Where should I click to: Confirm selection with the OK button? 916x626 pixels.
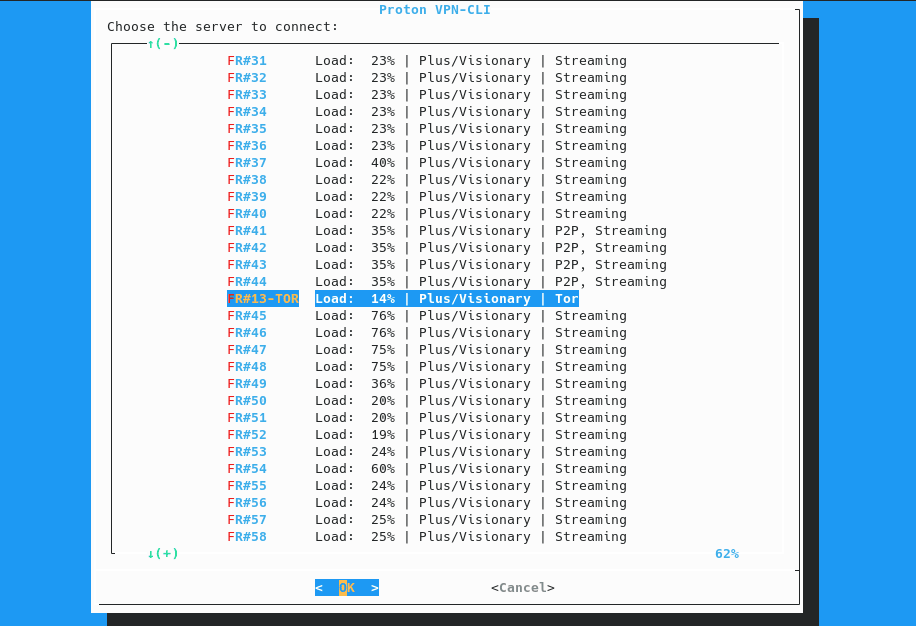coord(346,587)
